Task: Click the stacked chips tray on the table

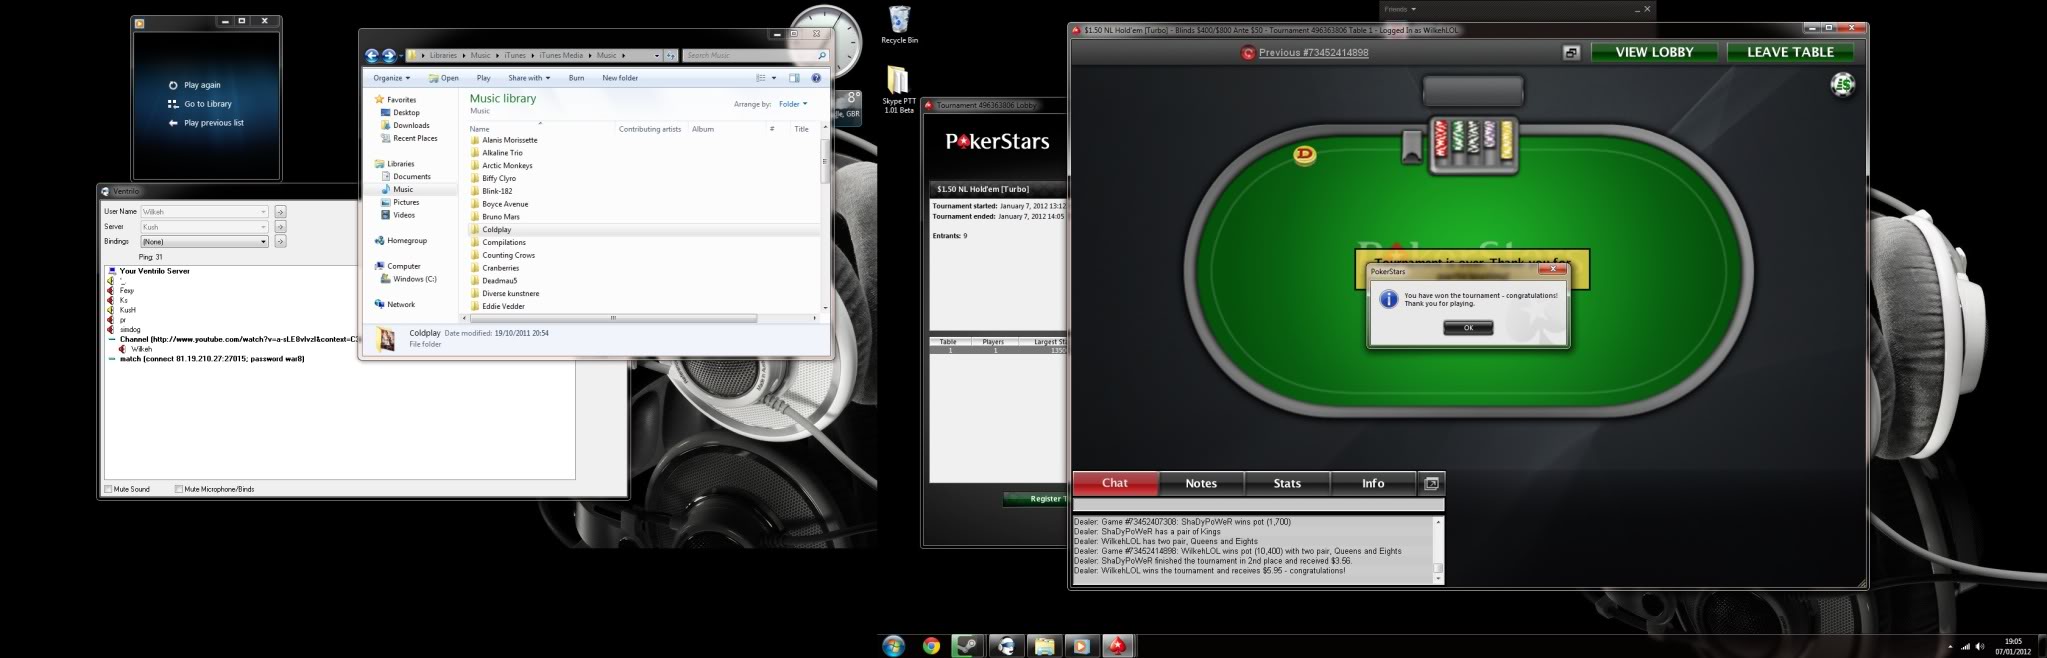Action: click(1474, 144)
